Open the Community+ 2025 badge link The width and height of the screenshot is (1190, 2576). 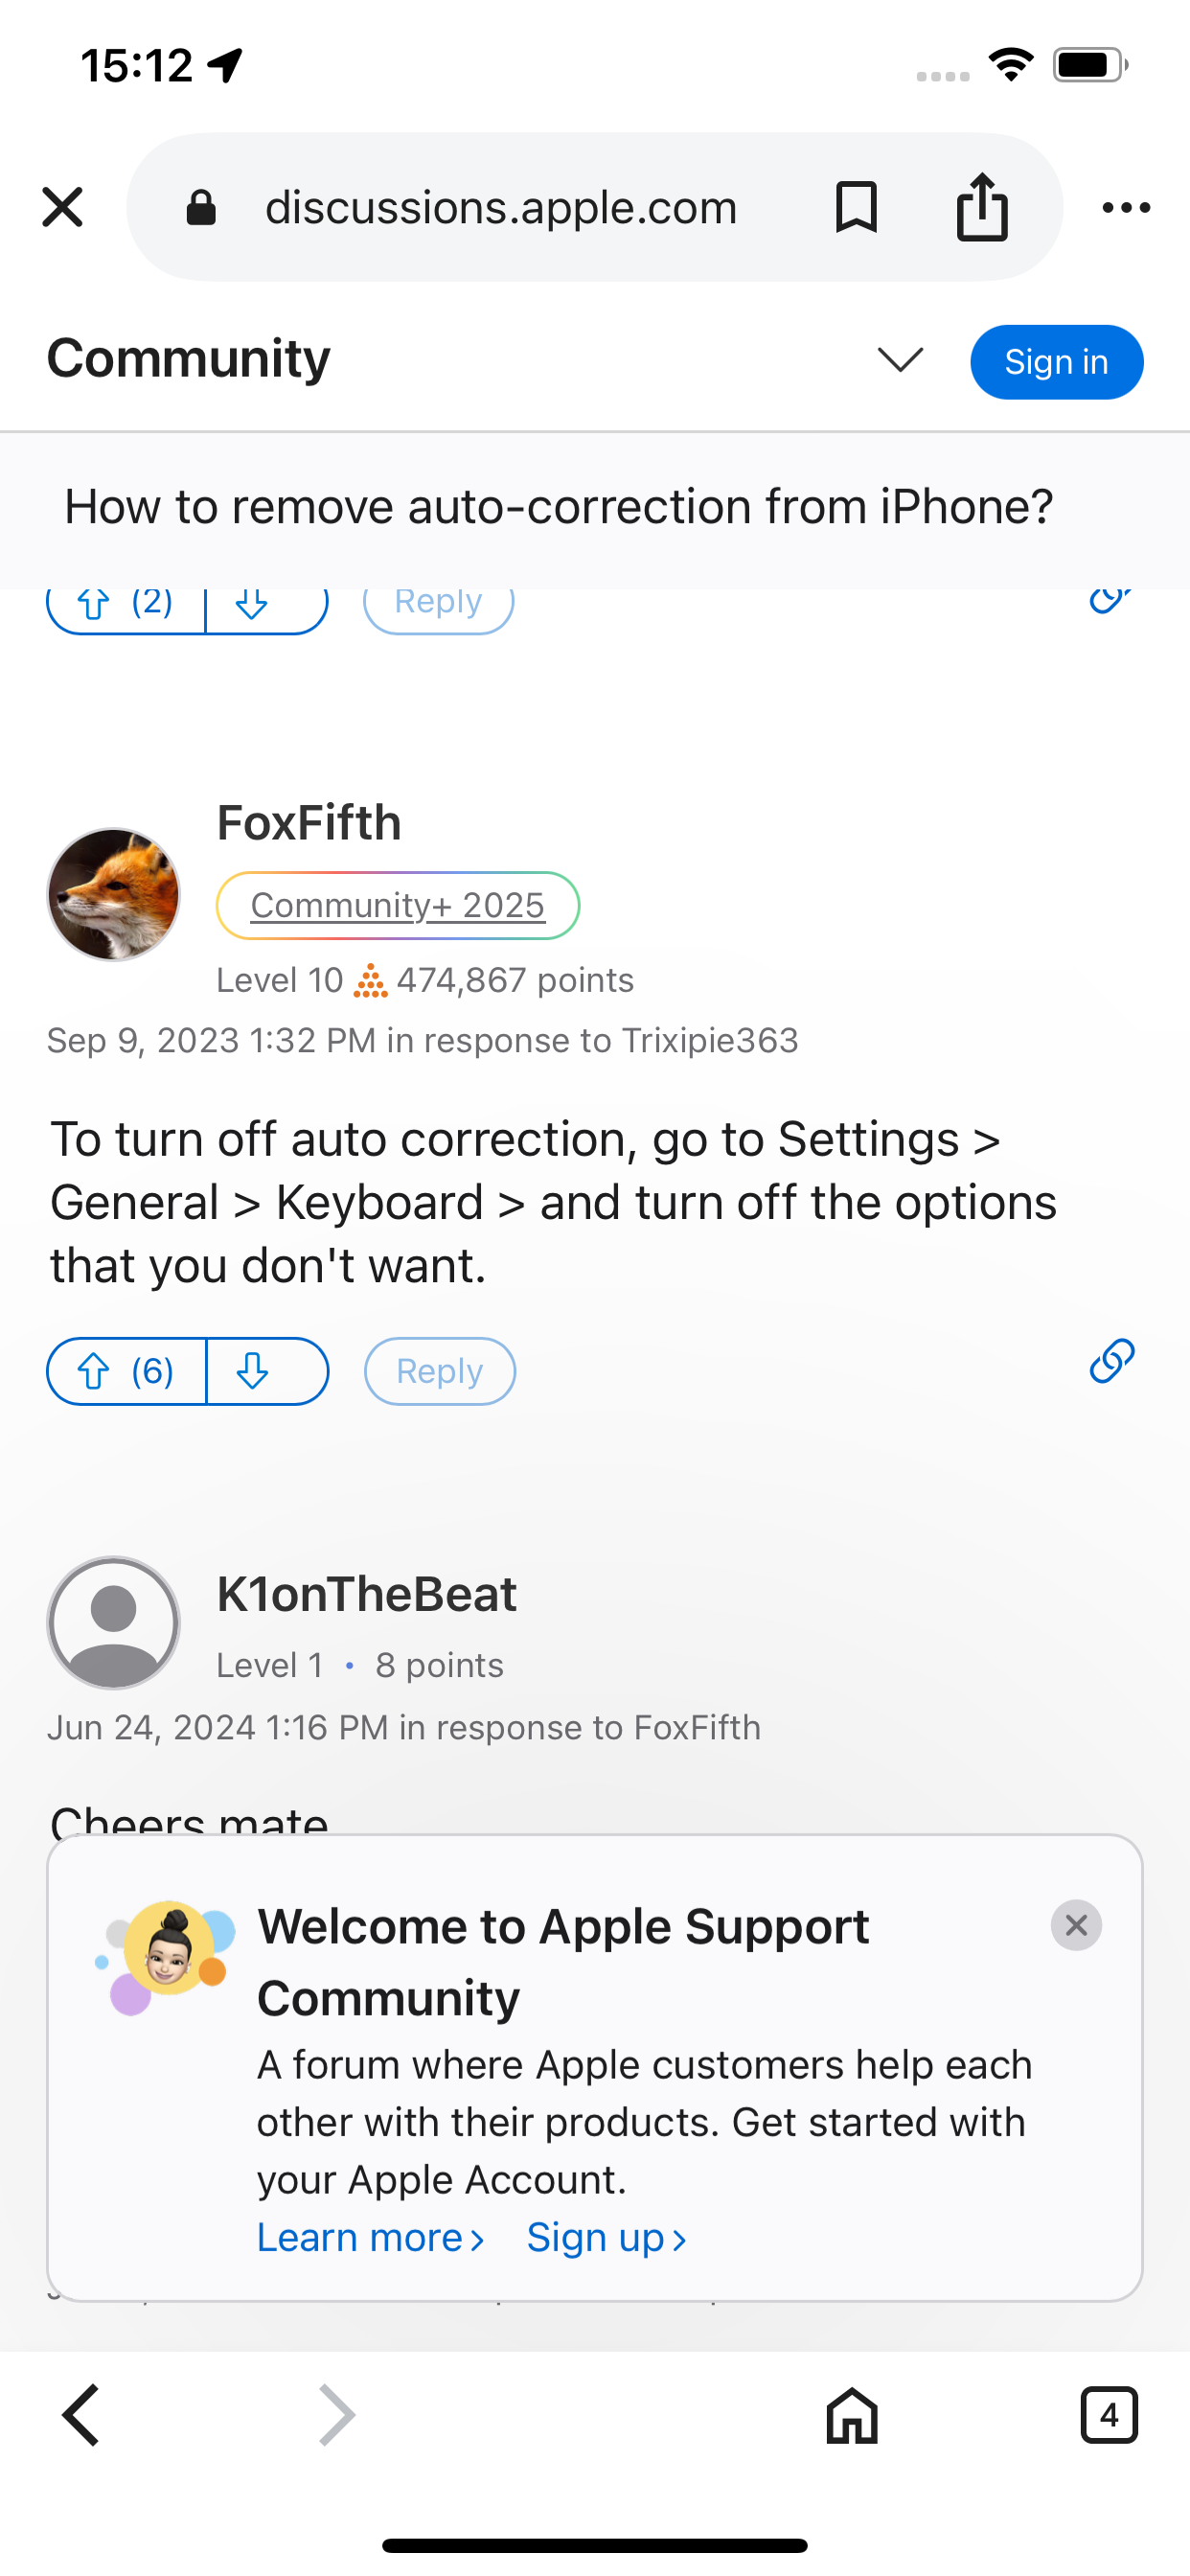397,905
